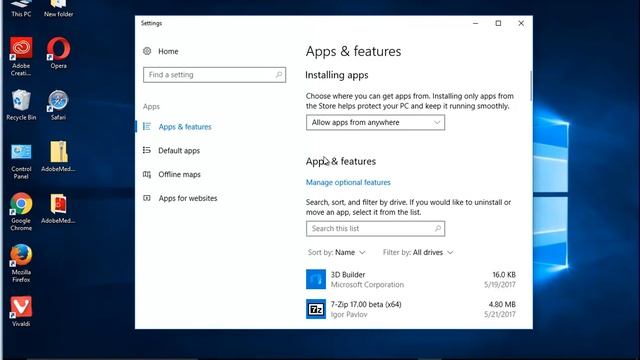Click the Default apps sidebar icon
Image resolution: width=640 pixels, height=360 pixels.
[x=147, y=150]
